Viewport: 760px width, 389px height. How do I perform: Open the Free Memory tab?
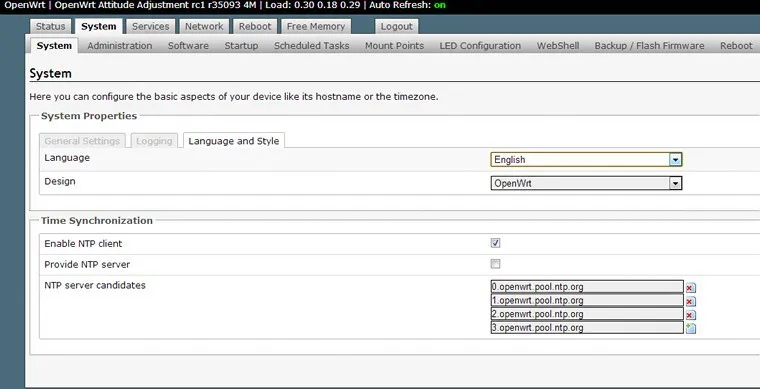316,27
